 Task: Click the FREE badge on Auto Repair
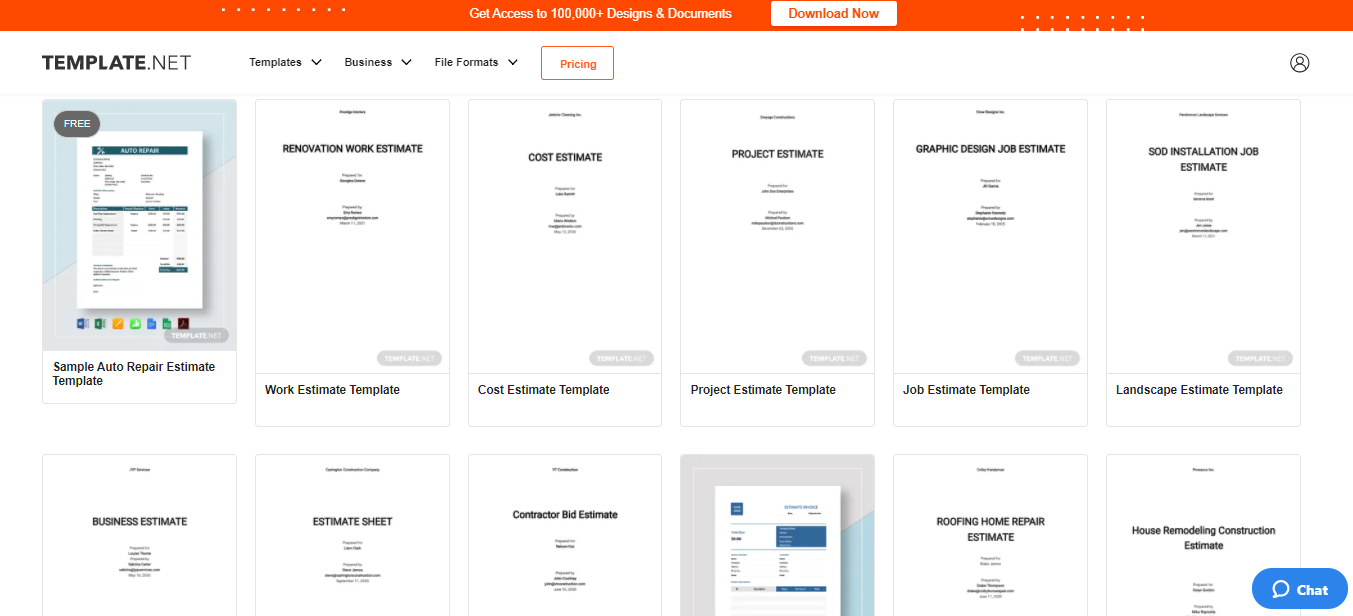coord(77,124)
